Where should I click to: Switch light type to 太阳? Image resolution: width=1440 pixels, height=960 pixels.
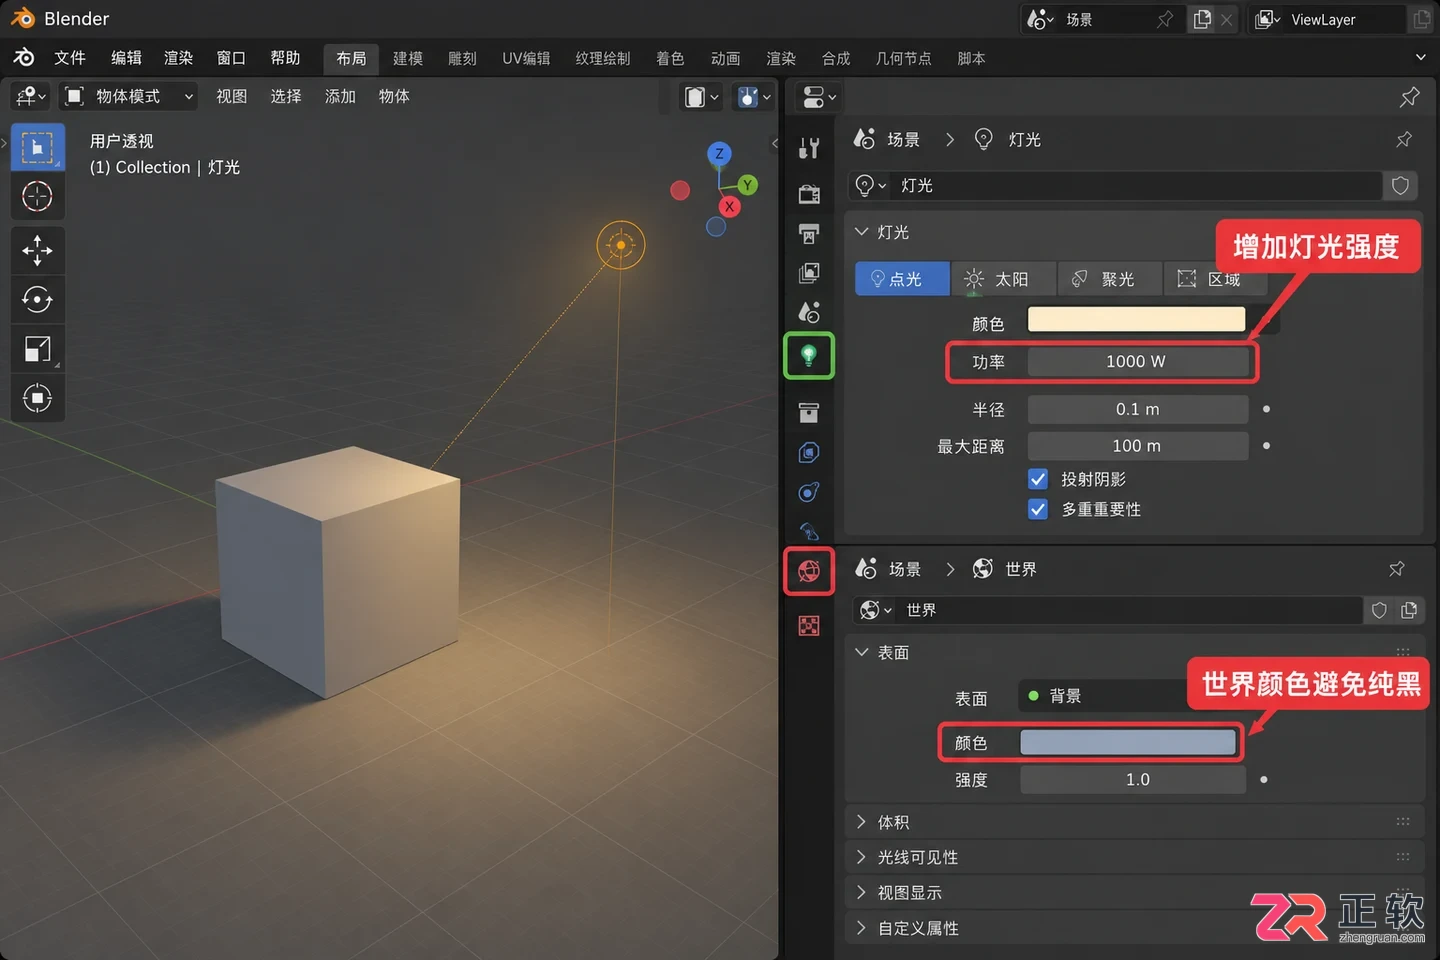(x=1003, y=279)
